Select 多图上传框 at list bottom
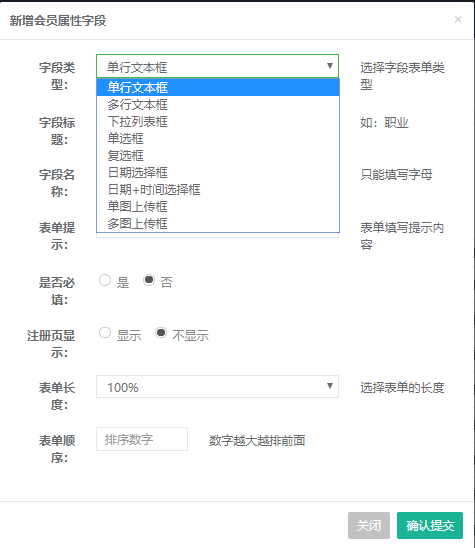Viewport: 475px width, 548px height. pyautogui.click(x=218, y=223)
